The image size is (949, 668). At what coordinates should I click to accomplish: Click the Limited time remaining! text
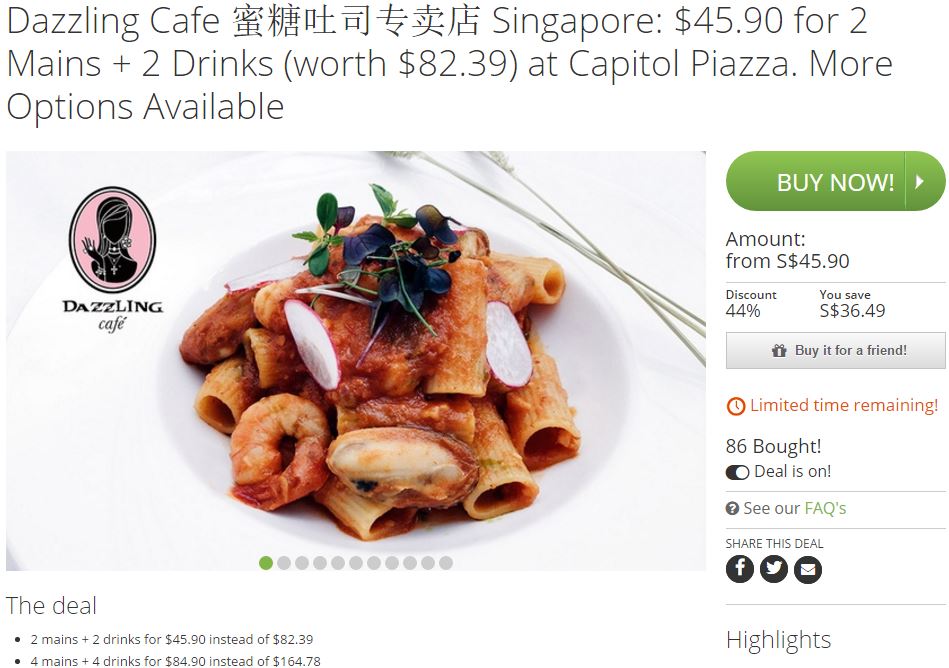coord(844,405)
